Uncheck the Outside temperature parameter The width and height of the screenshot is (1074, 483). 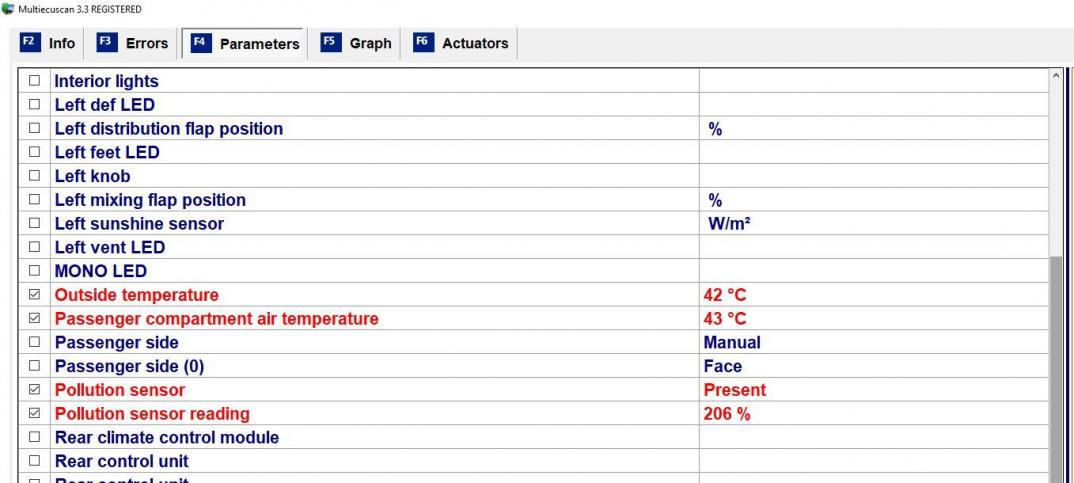coord(34,295)
